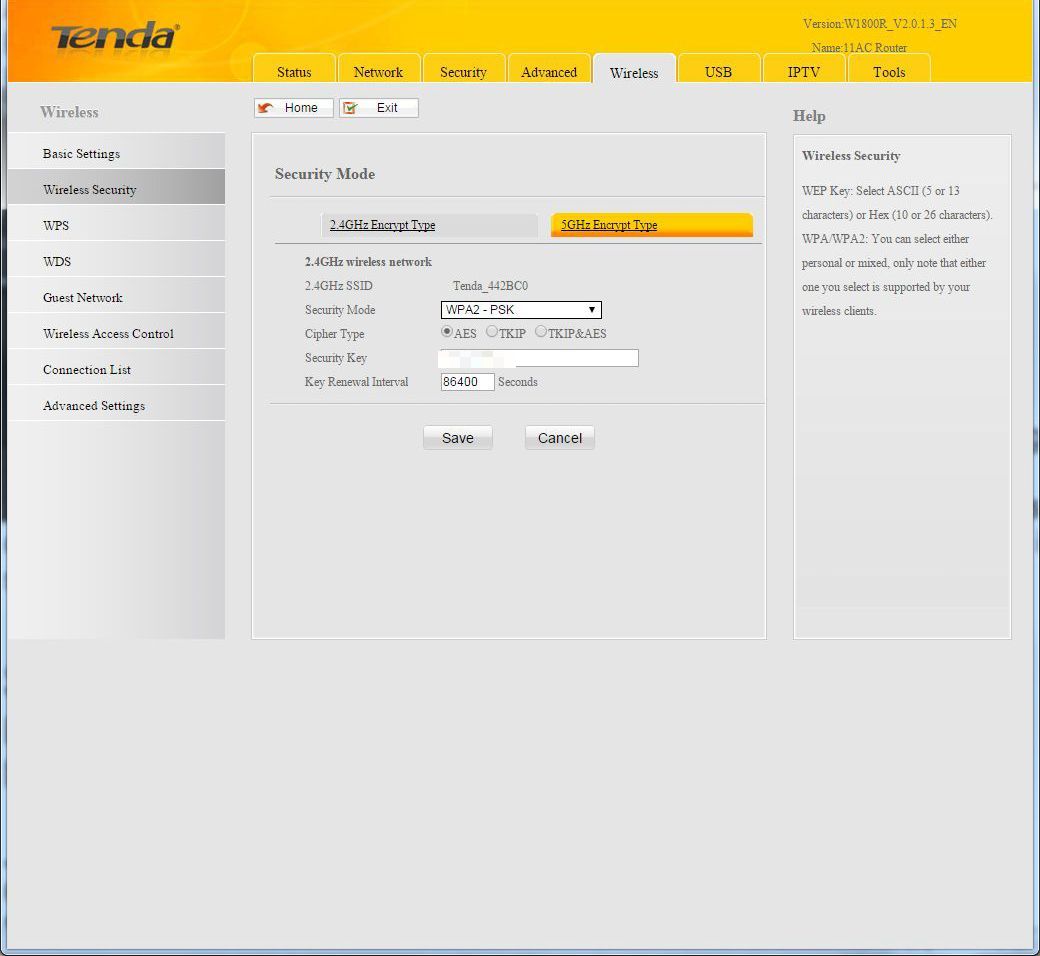Viewport: 1040px width, 956px height.
Task: Open the USB tab
Action: [718, 72]
